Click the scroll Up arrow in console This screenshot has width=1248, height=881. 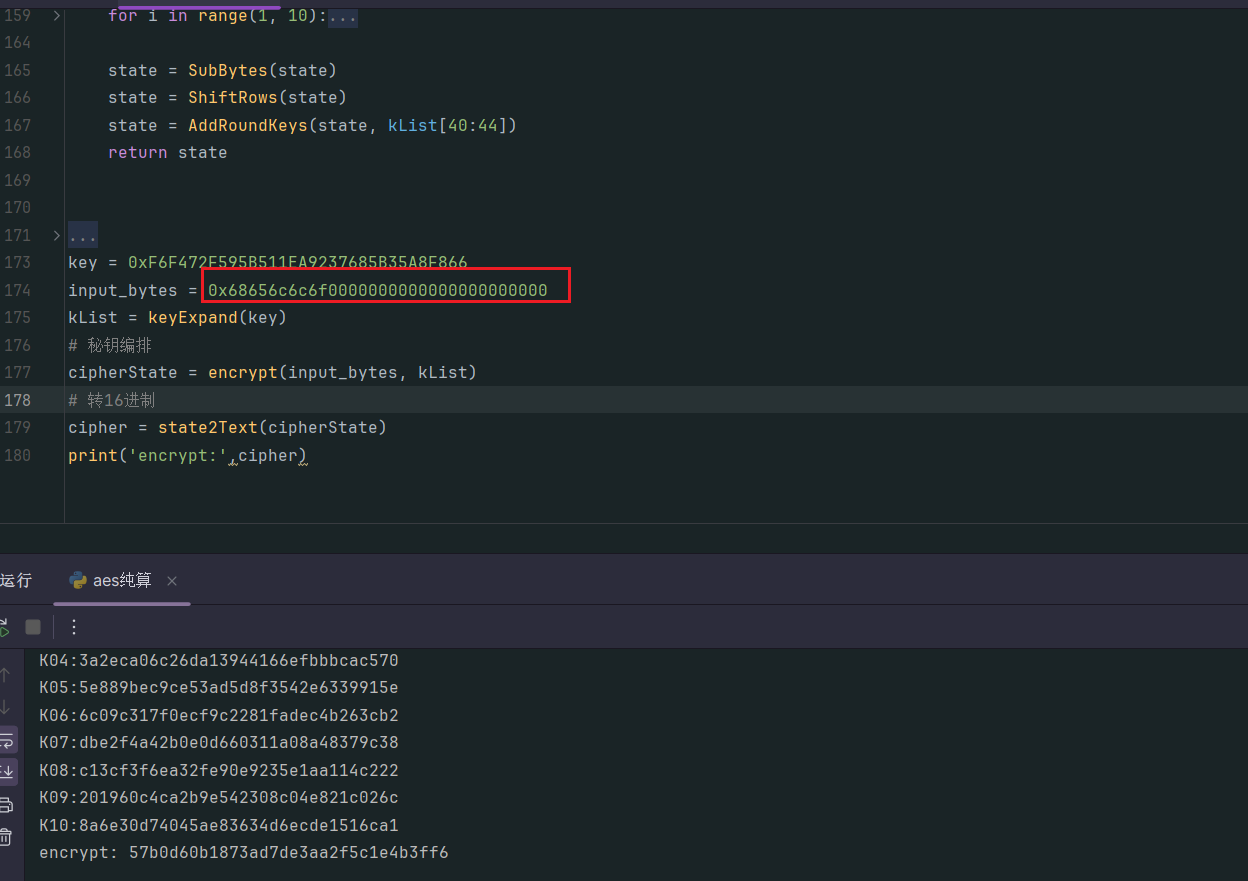5,675
